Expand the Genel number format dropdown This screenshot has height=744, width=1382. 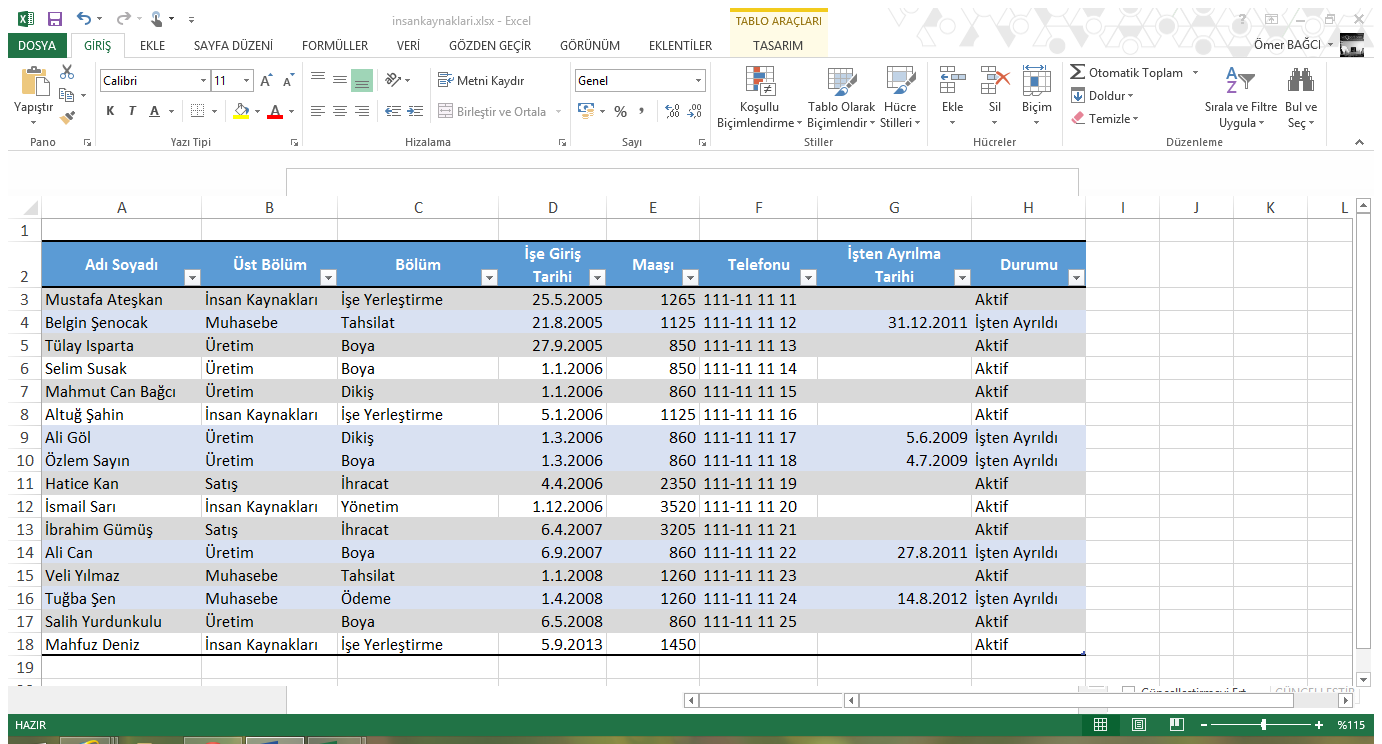point(698,81)
